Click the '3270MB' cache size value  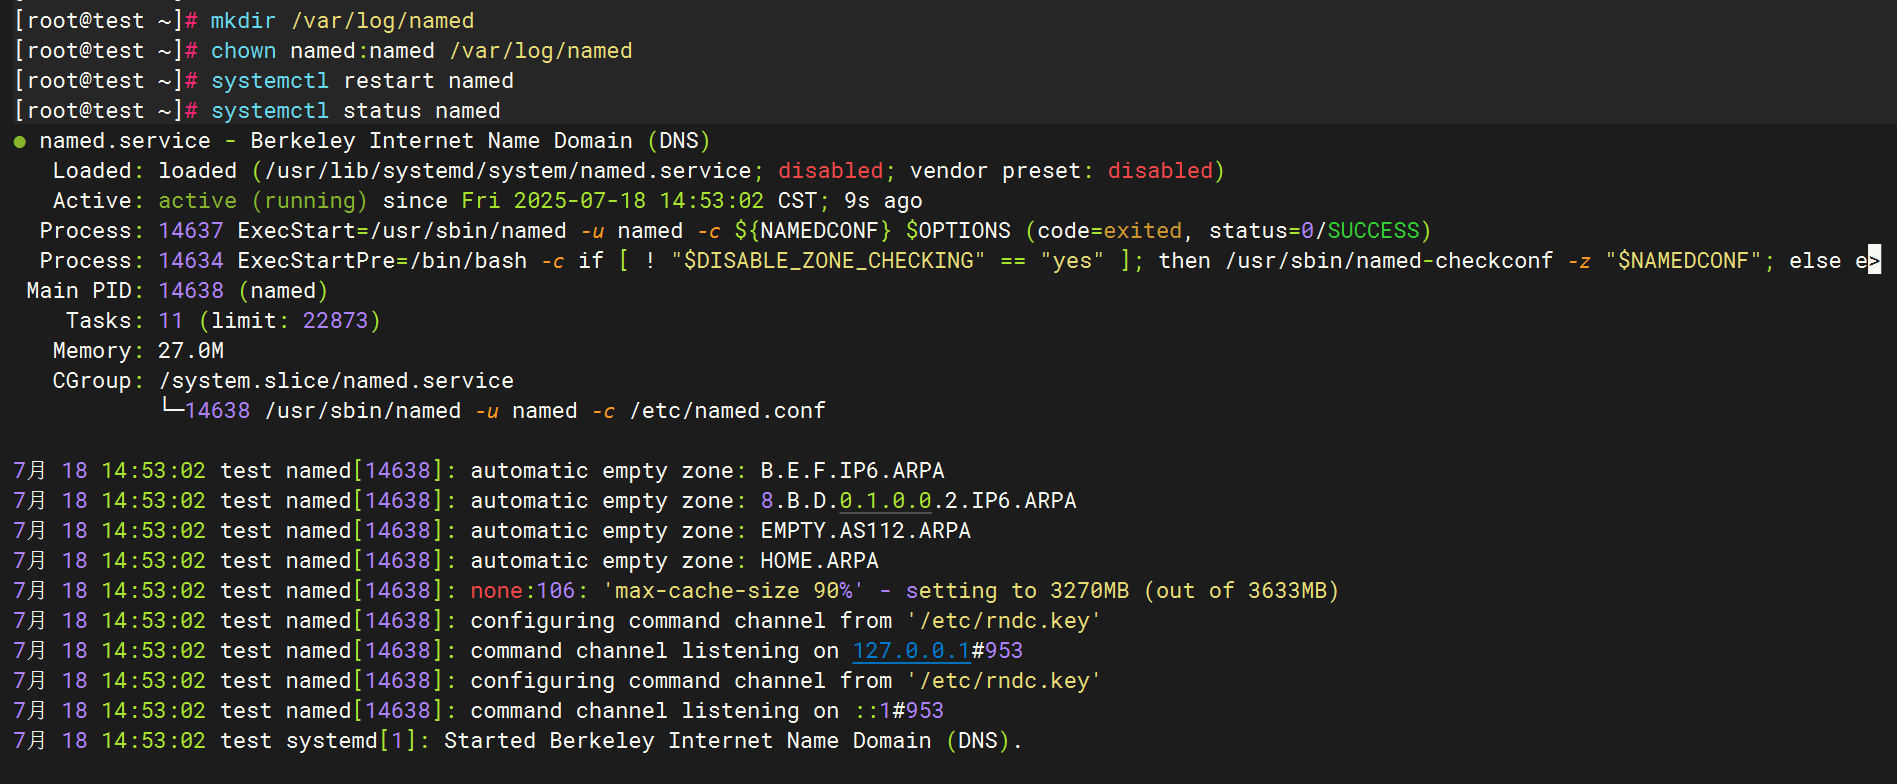pos(1089,591)
